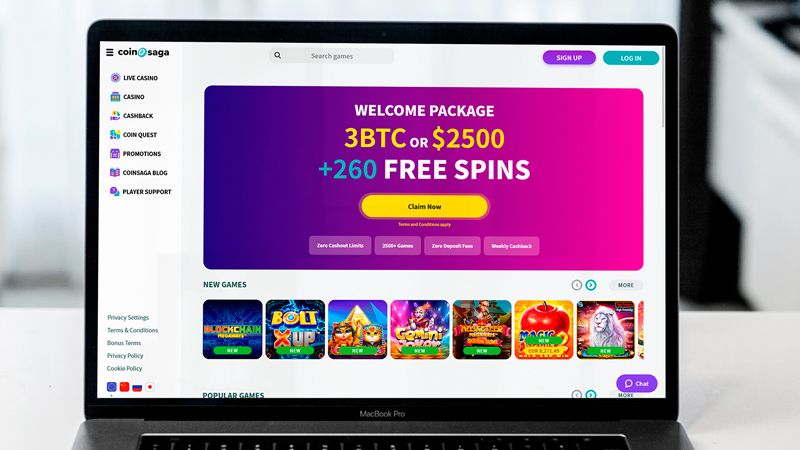Switch language with the Chinese flag
Viewport: 800px width, 450px height.
tap(124, 387)
